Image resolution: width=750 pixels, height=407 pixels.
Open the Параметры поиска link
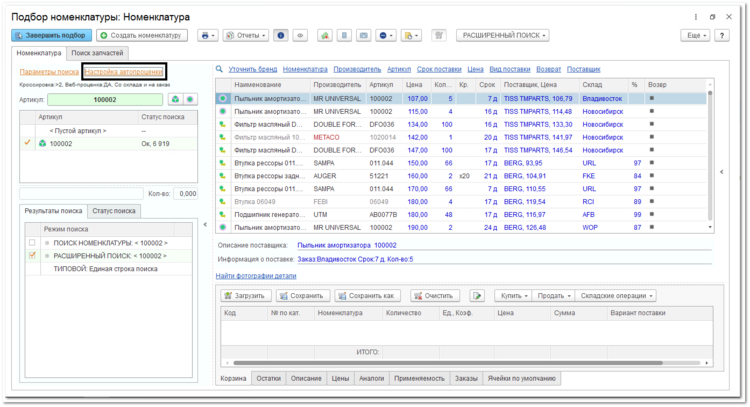tap(49, 72)
